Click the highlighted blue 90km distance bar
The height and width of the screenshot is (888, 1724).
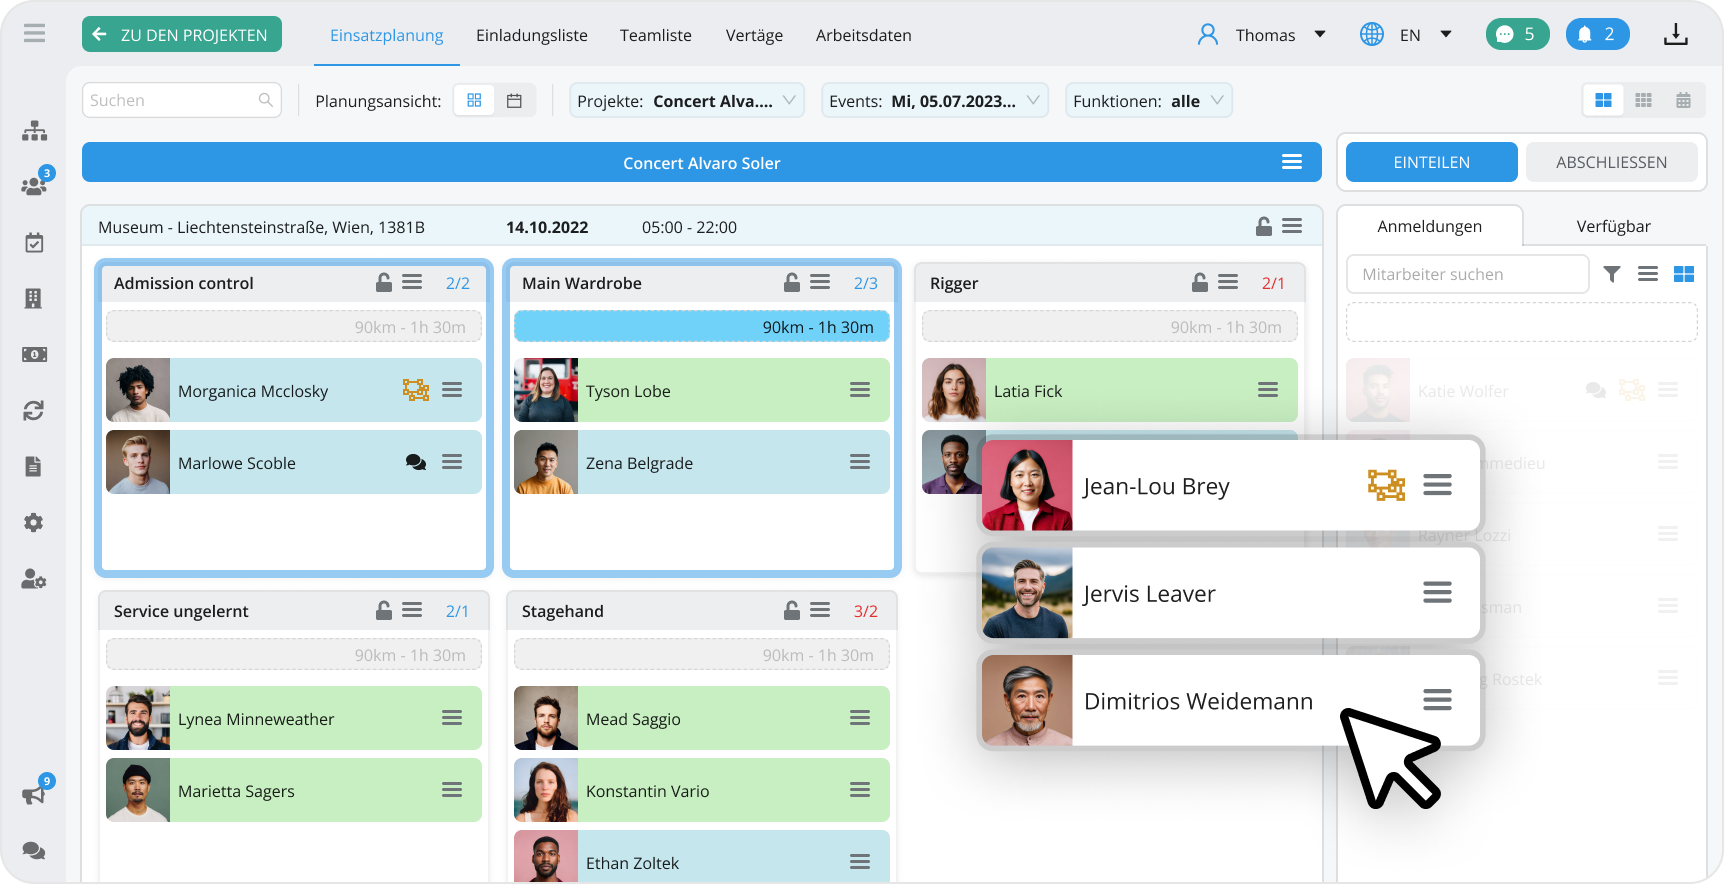click(x=701, y=327)
